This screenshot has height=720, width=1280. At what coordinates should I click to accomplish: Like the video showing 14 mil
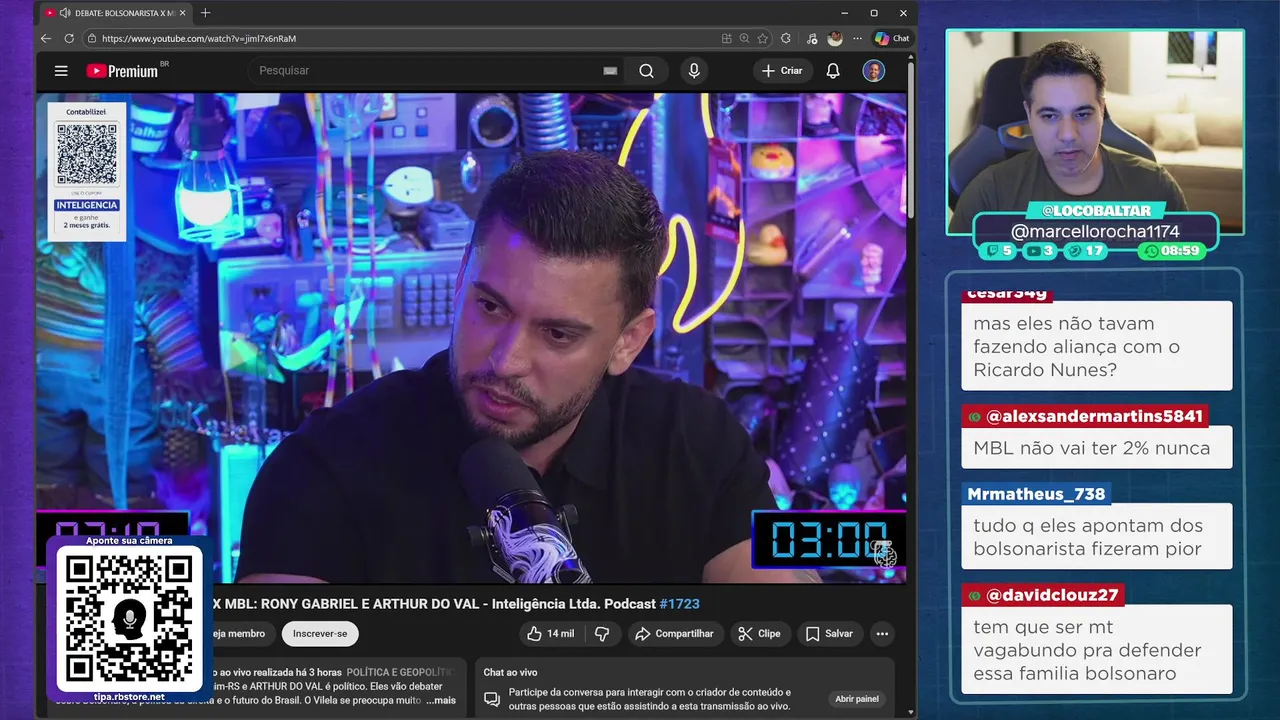550,634
